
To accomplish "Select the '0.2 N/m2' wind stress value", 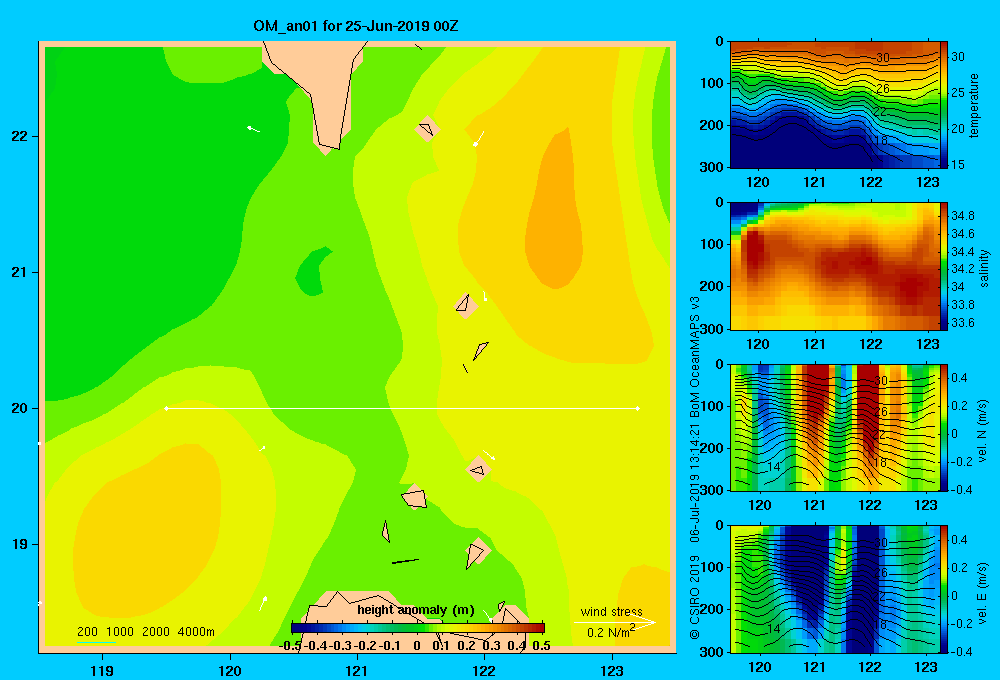I will [611, 632].
